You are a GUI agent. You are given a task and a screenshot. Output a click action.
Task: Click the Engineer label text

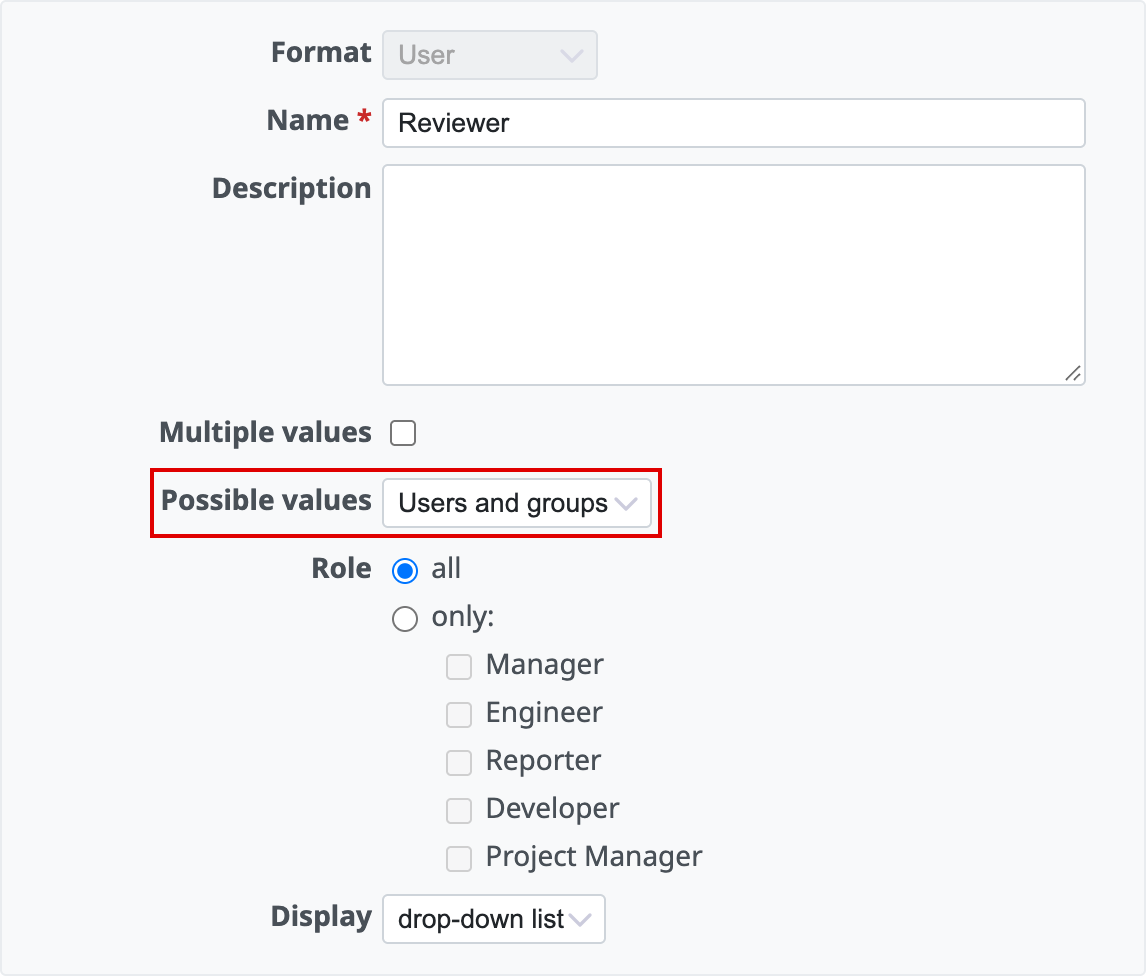(x=544, y=713)
